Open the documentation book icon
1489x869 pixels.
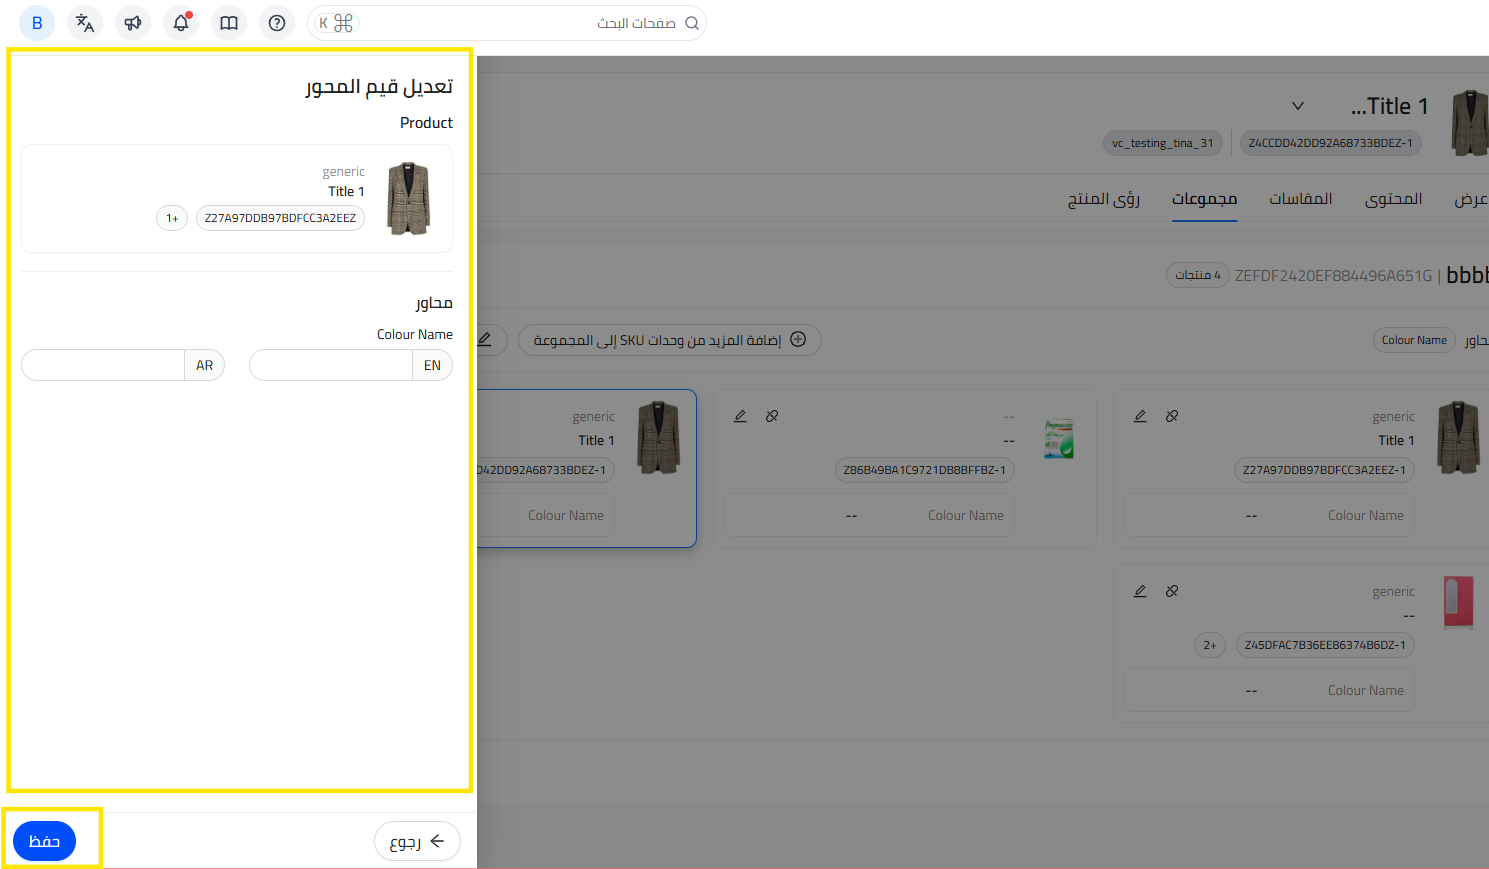point(229,23)
